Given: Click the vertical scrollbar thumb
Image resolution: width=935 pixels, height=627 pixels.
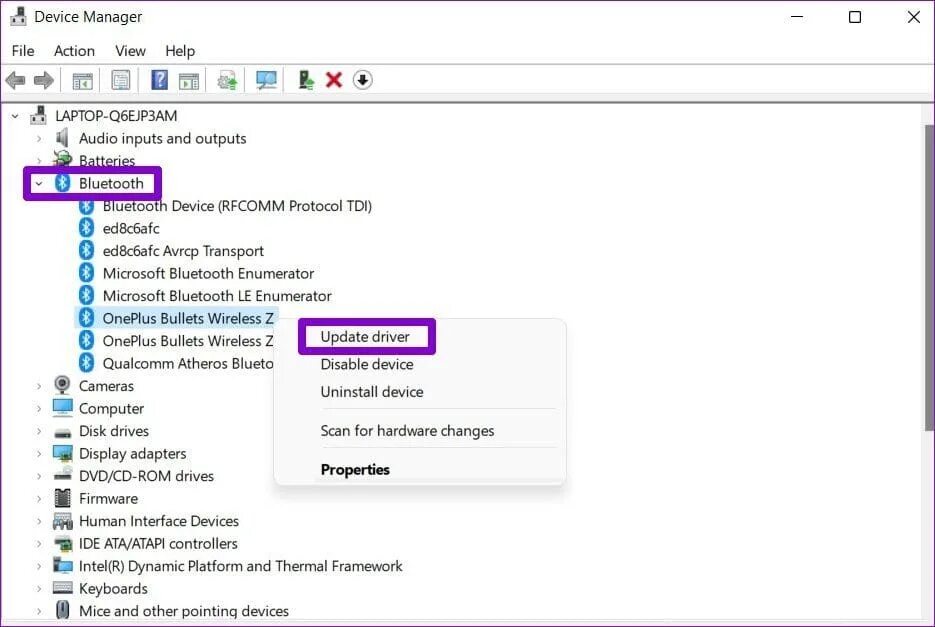Looking at the screenshot, I should click(x=929, y=277).
